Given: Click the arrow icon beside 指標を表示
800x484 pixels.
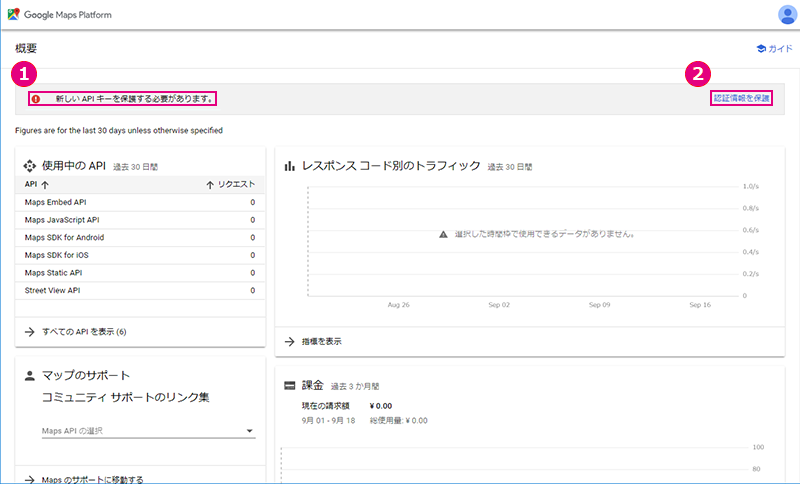Looking at the screenshot, I should pos(290,342).
